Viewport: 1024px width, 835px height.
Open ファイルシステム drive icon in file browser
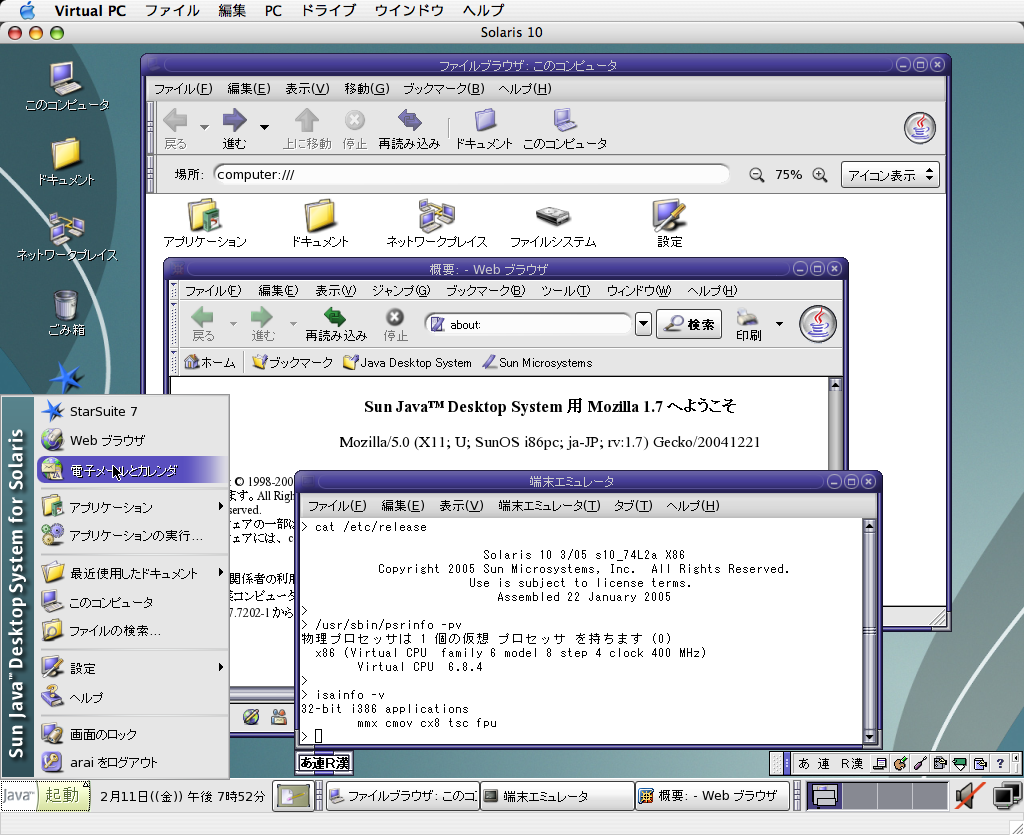(553, 224)
